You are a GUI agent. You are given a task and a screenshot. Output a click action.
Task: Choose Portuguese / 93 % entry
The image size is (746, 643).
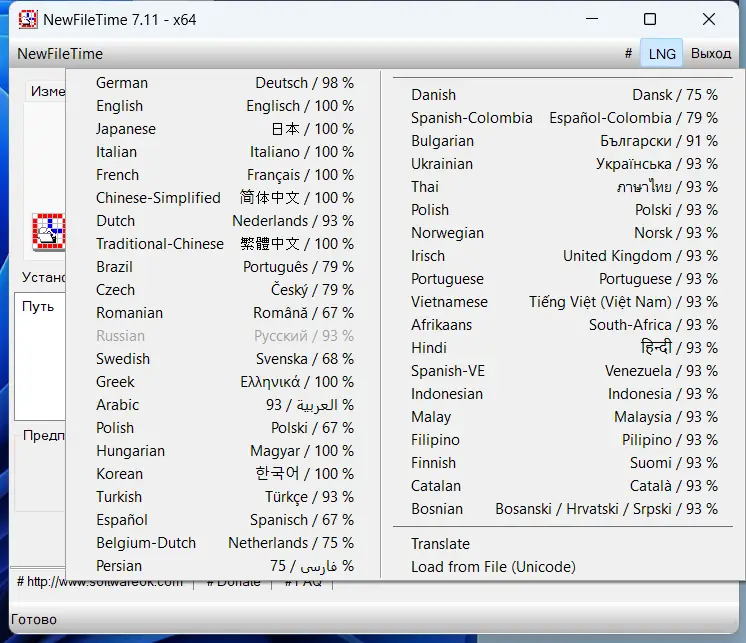pyautogui.click(x=563, y=279)
